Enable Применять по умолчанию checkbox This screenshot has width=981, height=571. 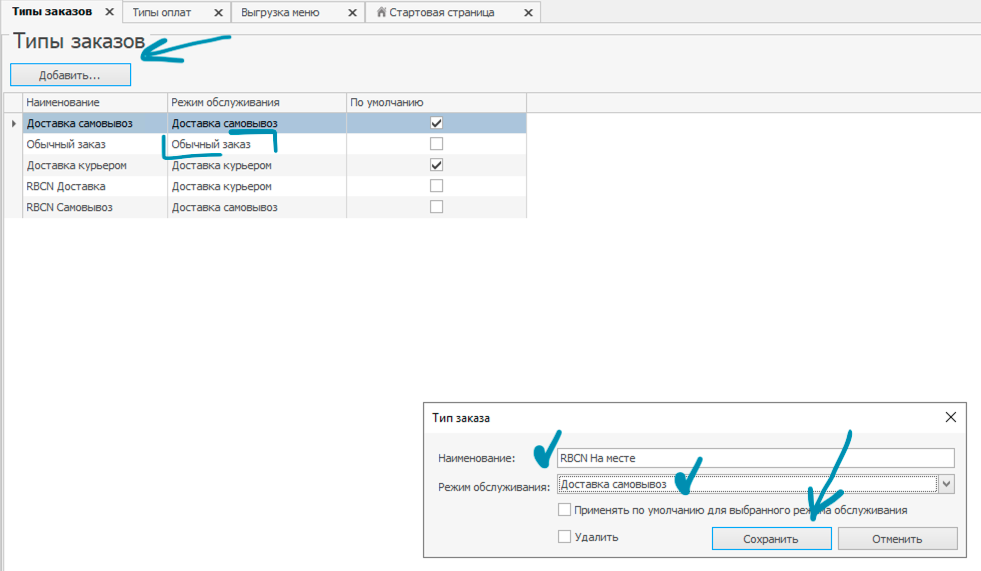[x=565, y=510]
